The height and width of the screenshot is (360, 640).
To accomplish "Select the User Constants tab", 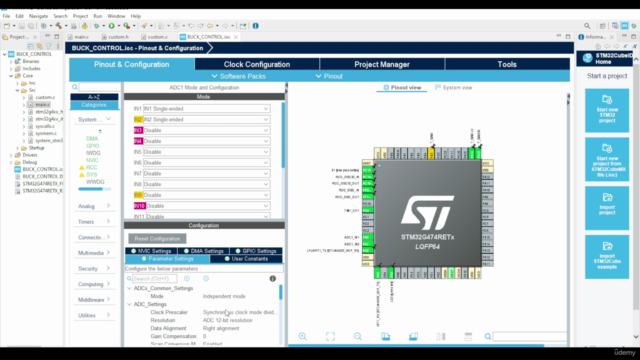I will pos(246,259).
